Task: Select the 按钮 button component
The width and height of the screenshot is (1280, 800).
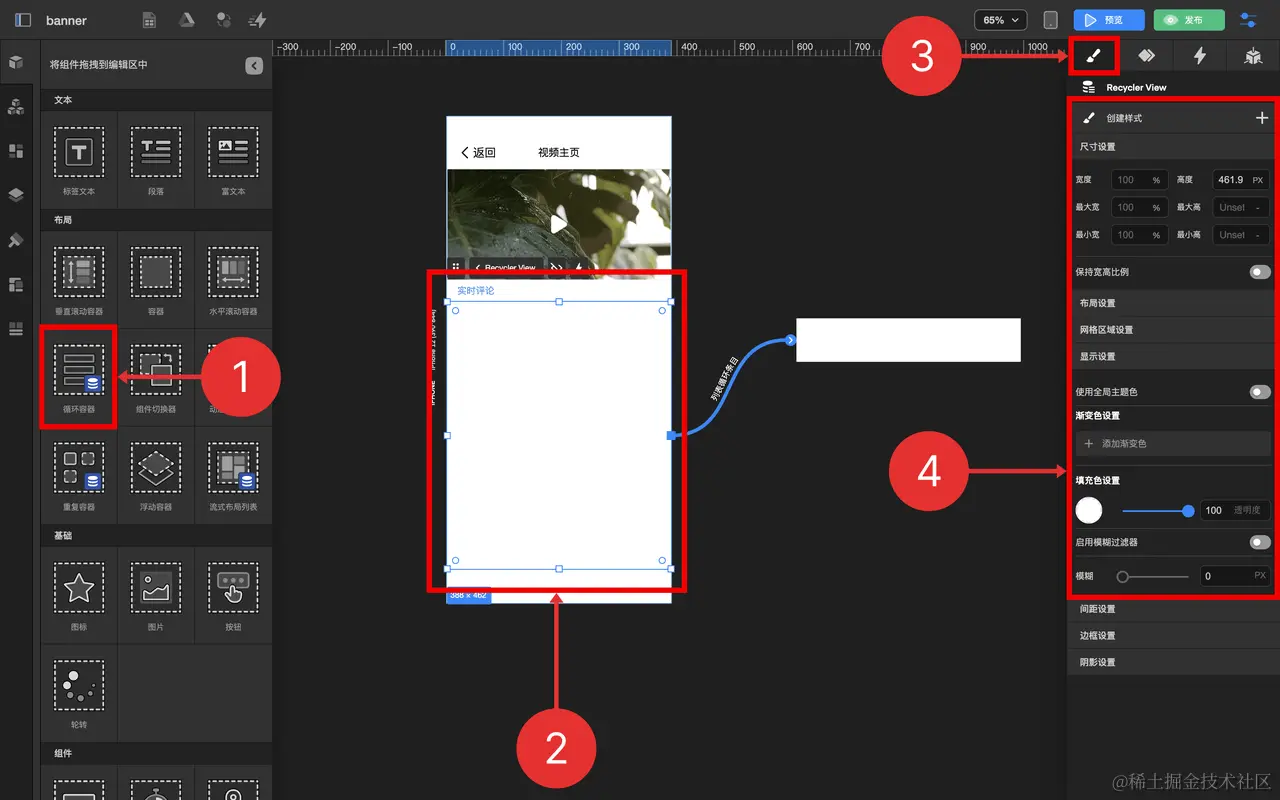Action: coord(233,595)
